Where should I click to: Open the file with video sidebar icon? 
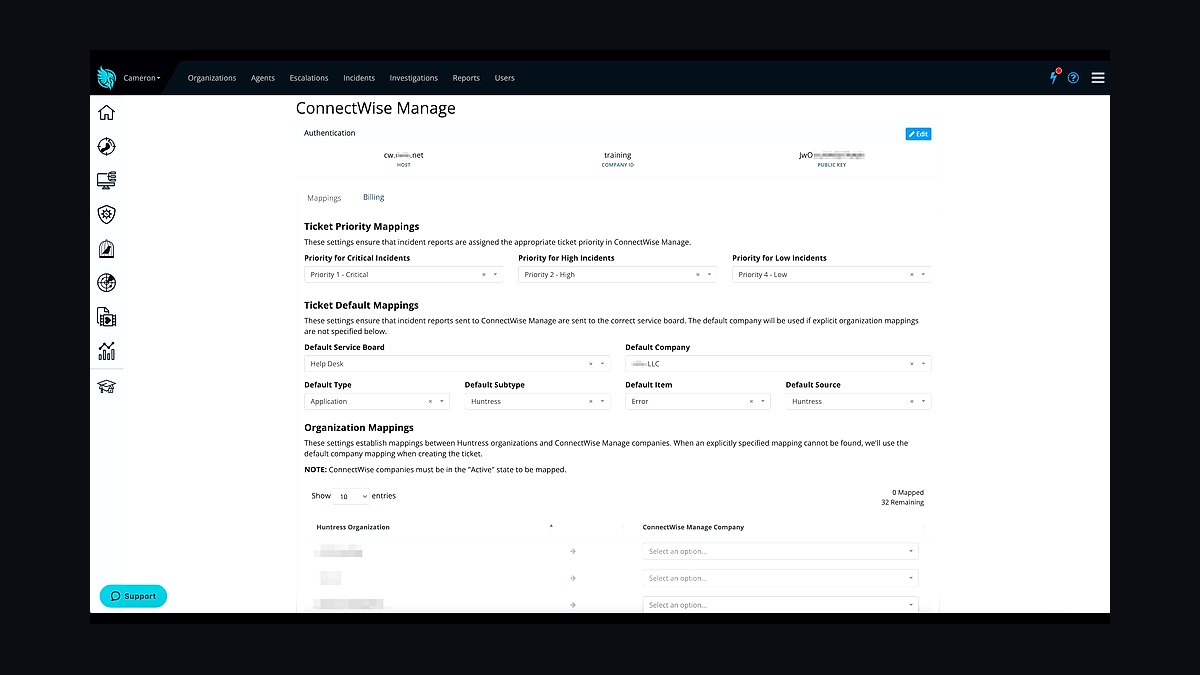106,317
